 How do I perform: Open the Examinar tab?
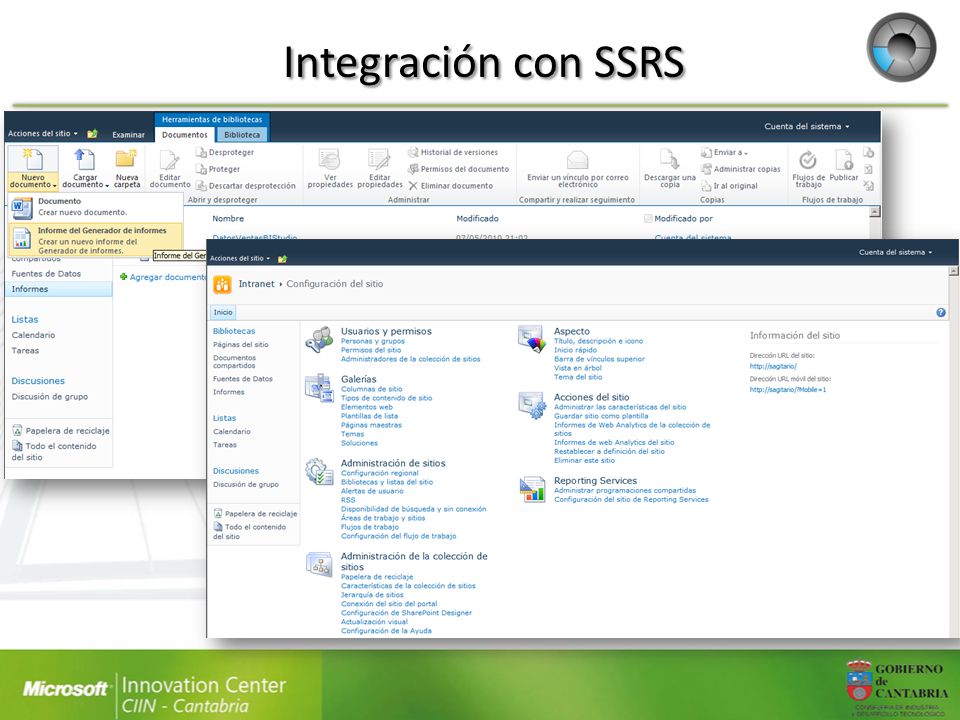129,135
